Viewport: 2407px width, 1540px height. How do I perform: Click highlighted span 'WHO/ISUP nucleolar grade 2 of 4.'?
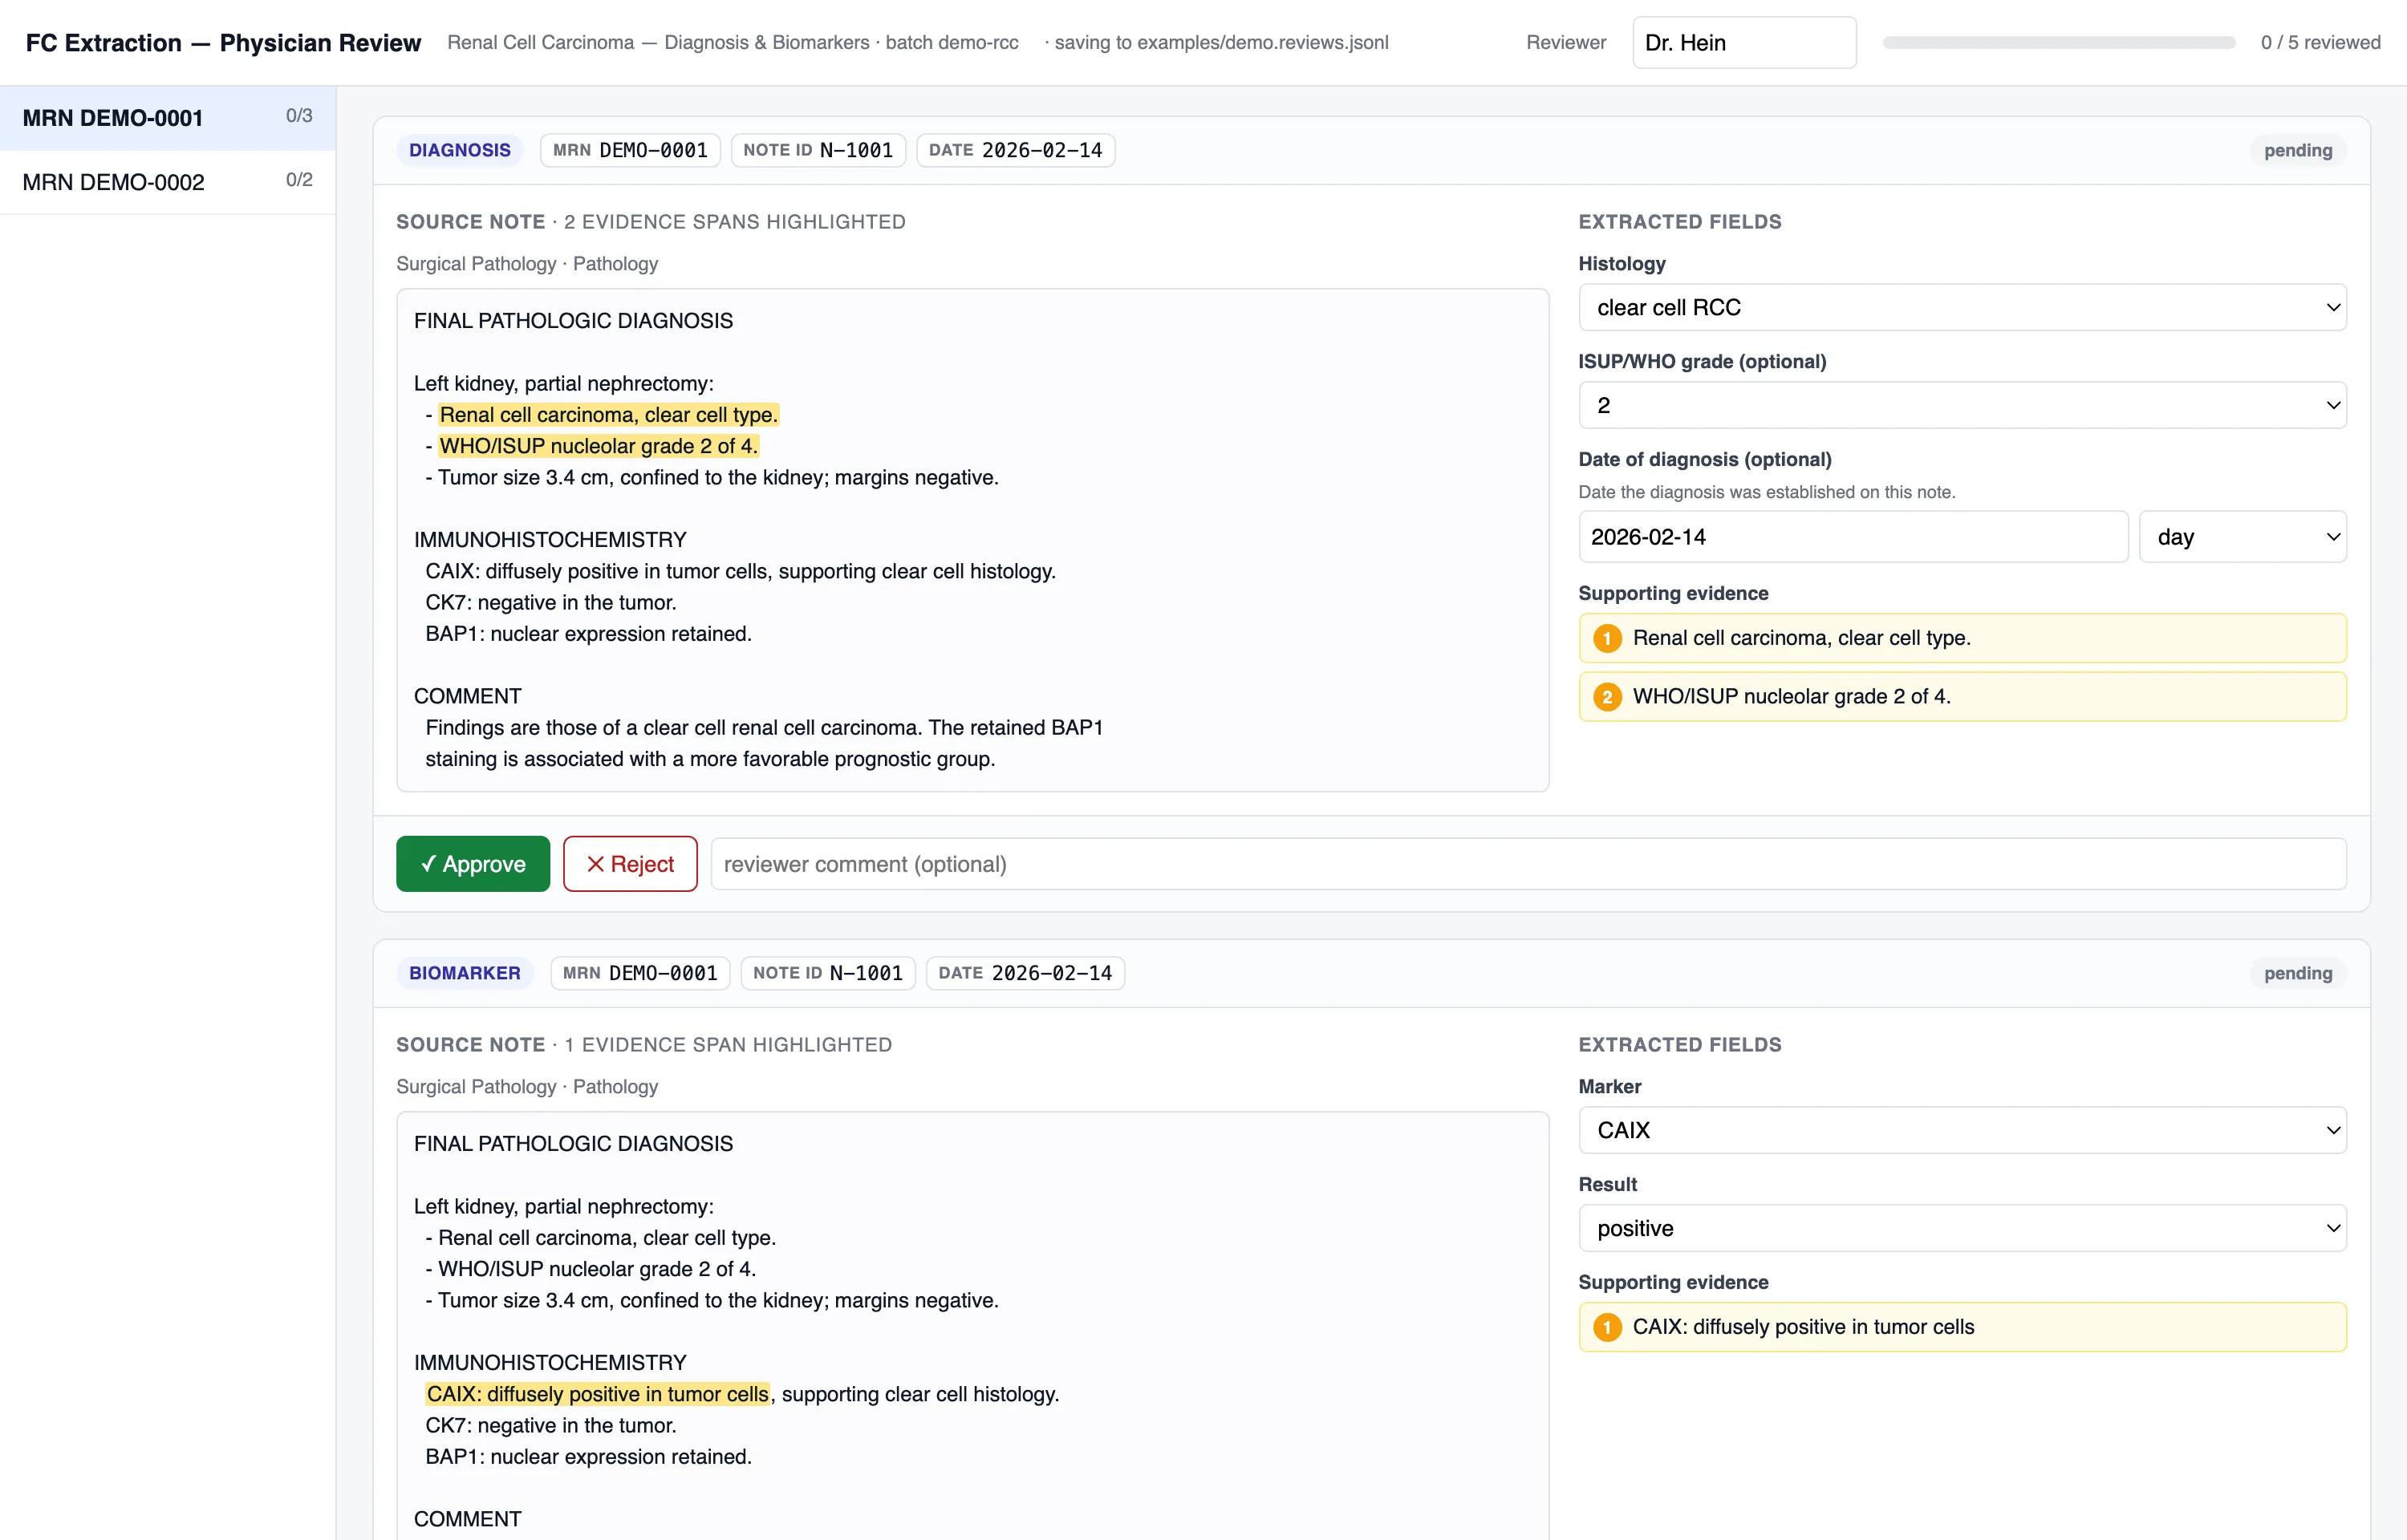click(x=598, y=446)
